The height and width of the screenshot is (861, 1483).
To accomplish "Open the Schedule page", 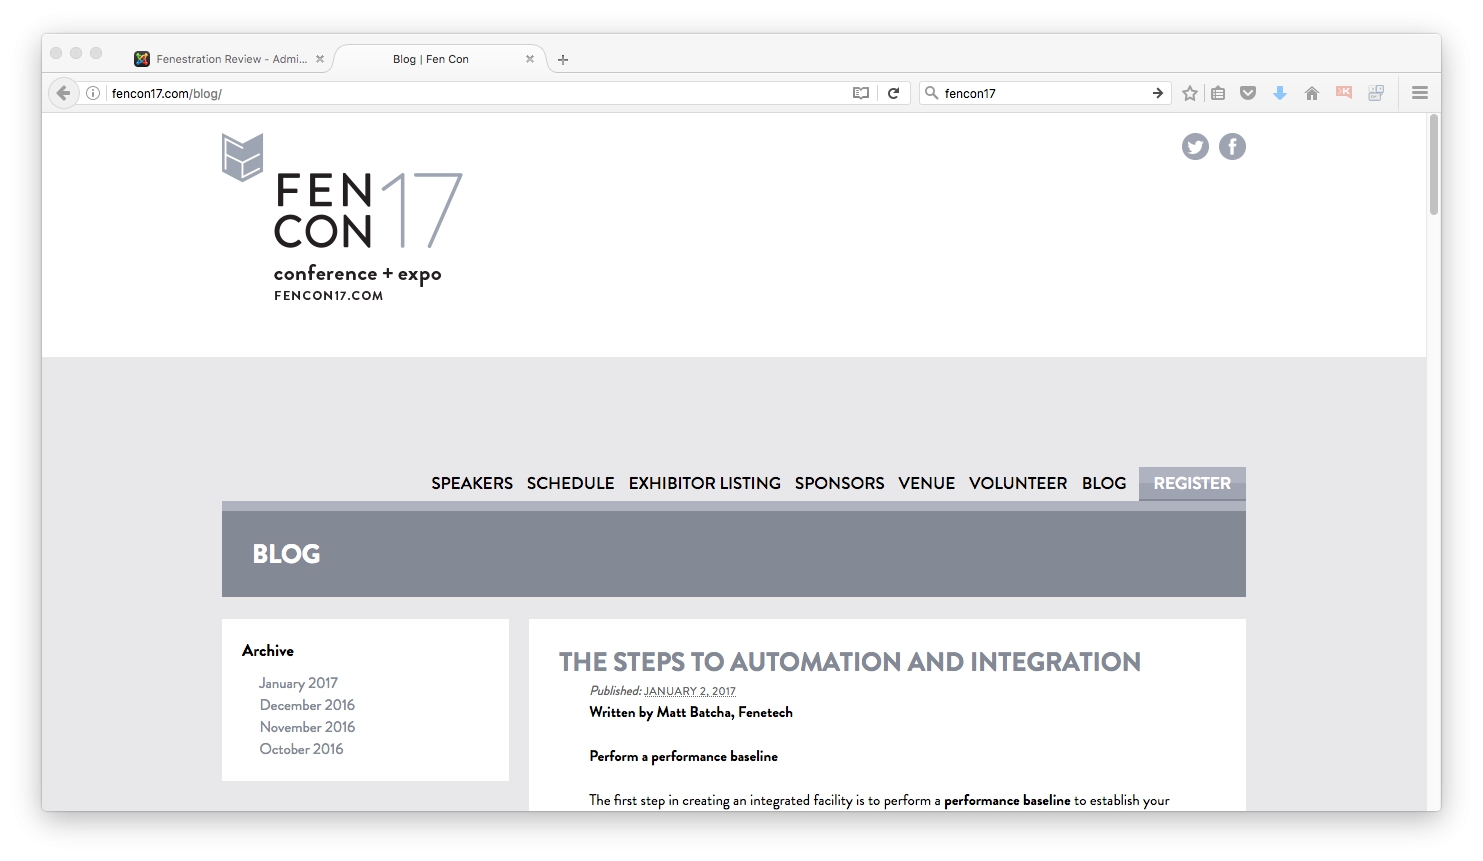I will pyautogui.click(x=571, y=483).
